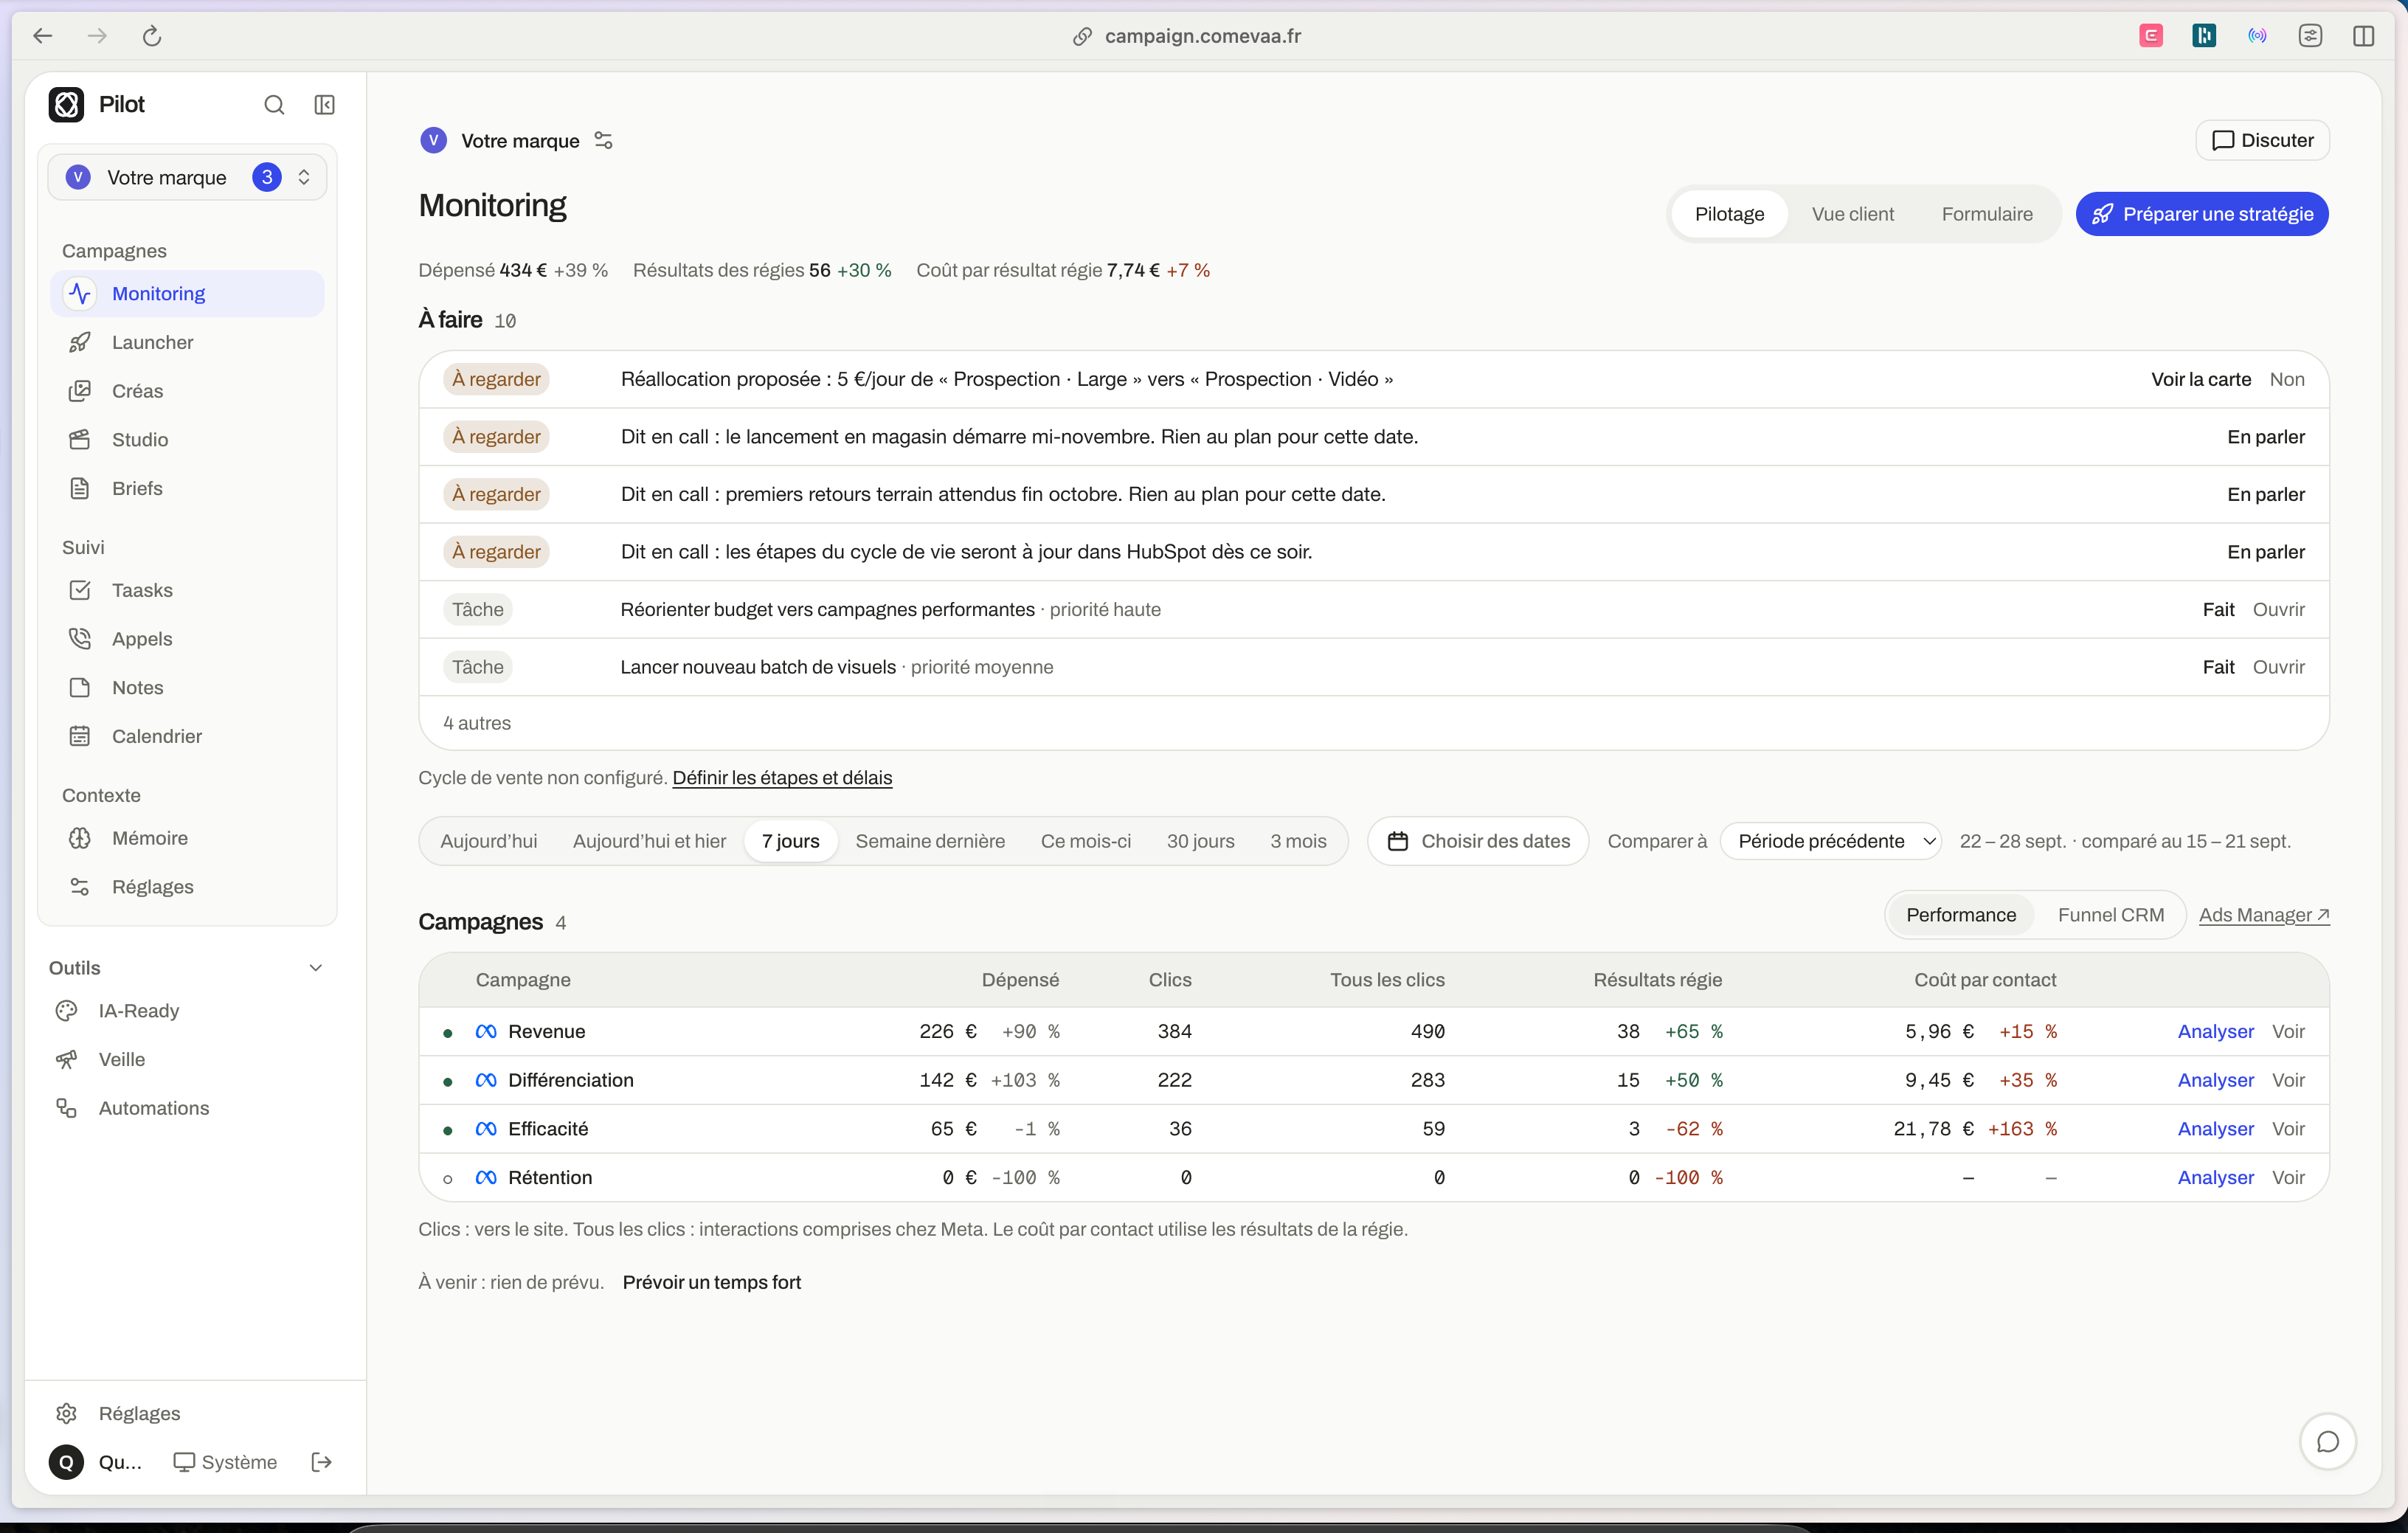
Task: Select the Performance view
Action: point(1960,915)
